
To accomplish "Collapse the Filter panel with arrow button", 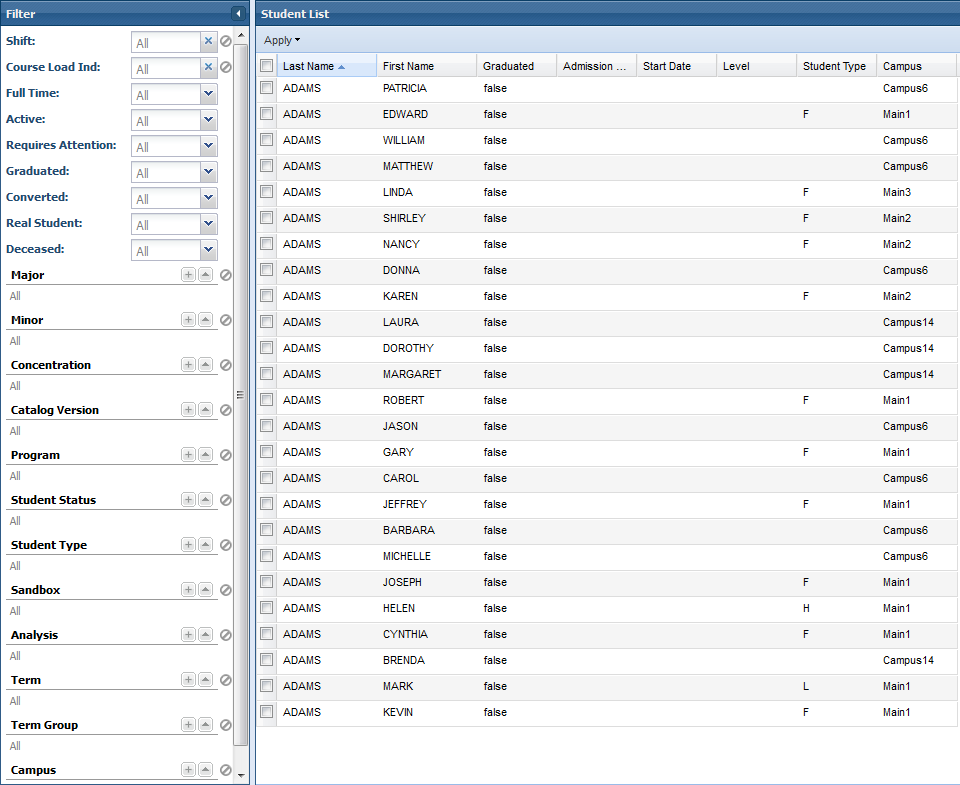I will pyautogui.click(x=238, y=14).
